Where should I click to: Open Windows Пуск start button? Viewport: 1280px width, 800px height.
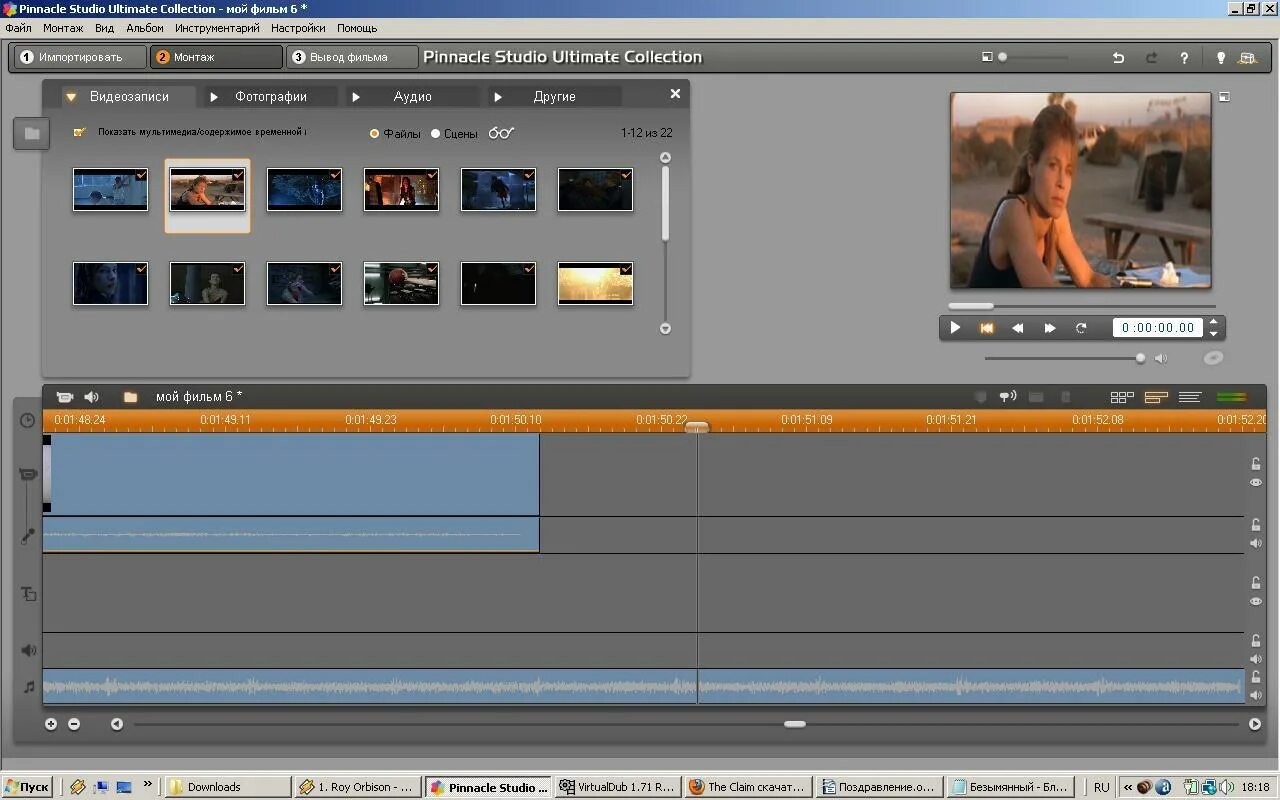27,787
